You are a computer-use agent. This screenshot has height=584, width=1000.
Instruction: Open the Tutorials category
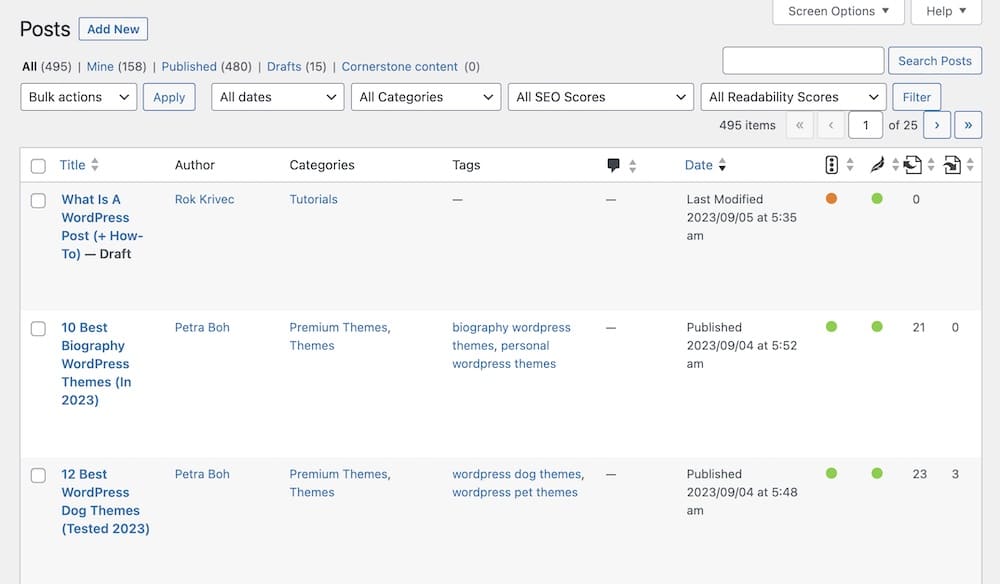313,199
